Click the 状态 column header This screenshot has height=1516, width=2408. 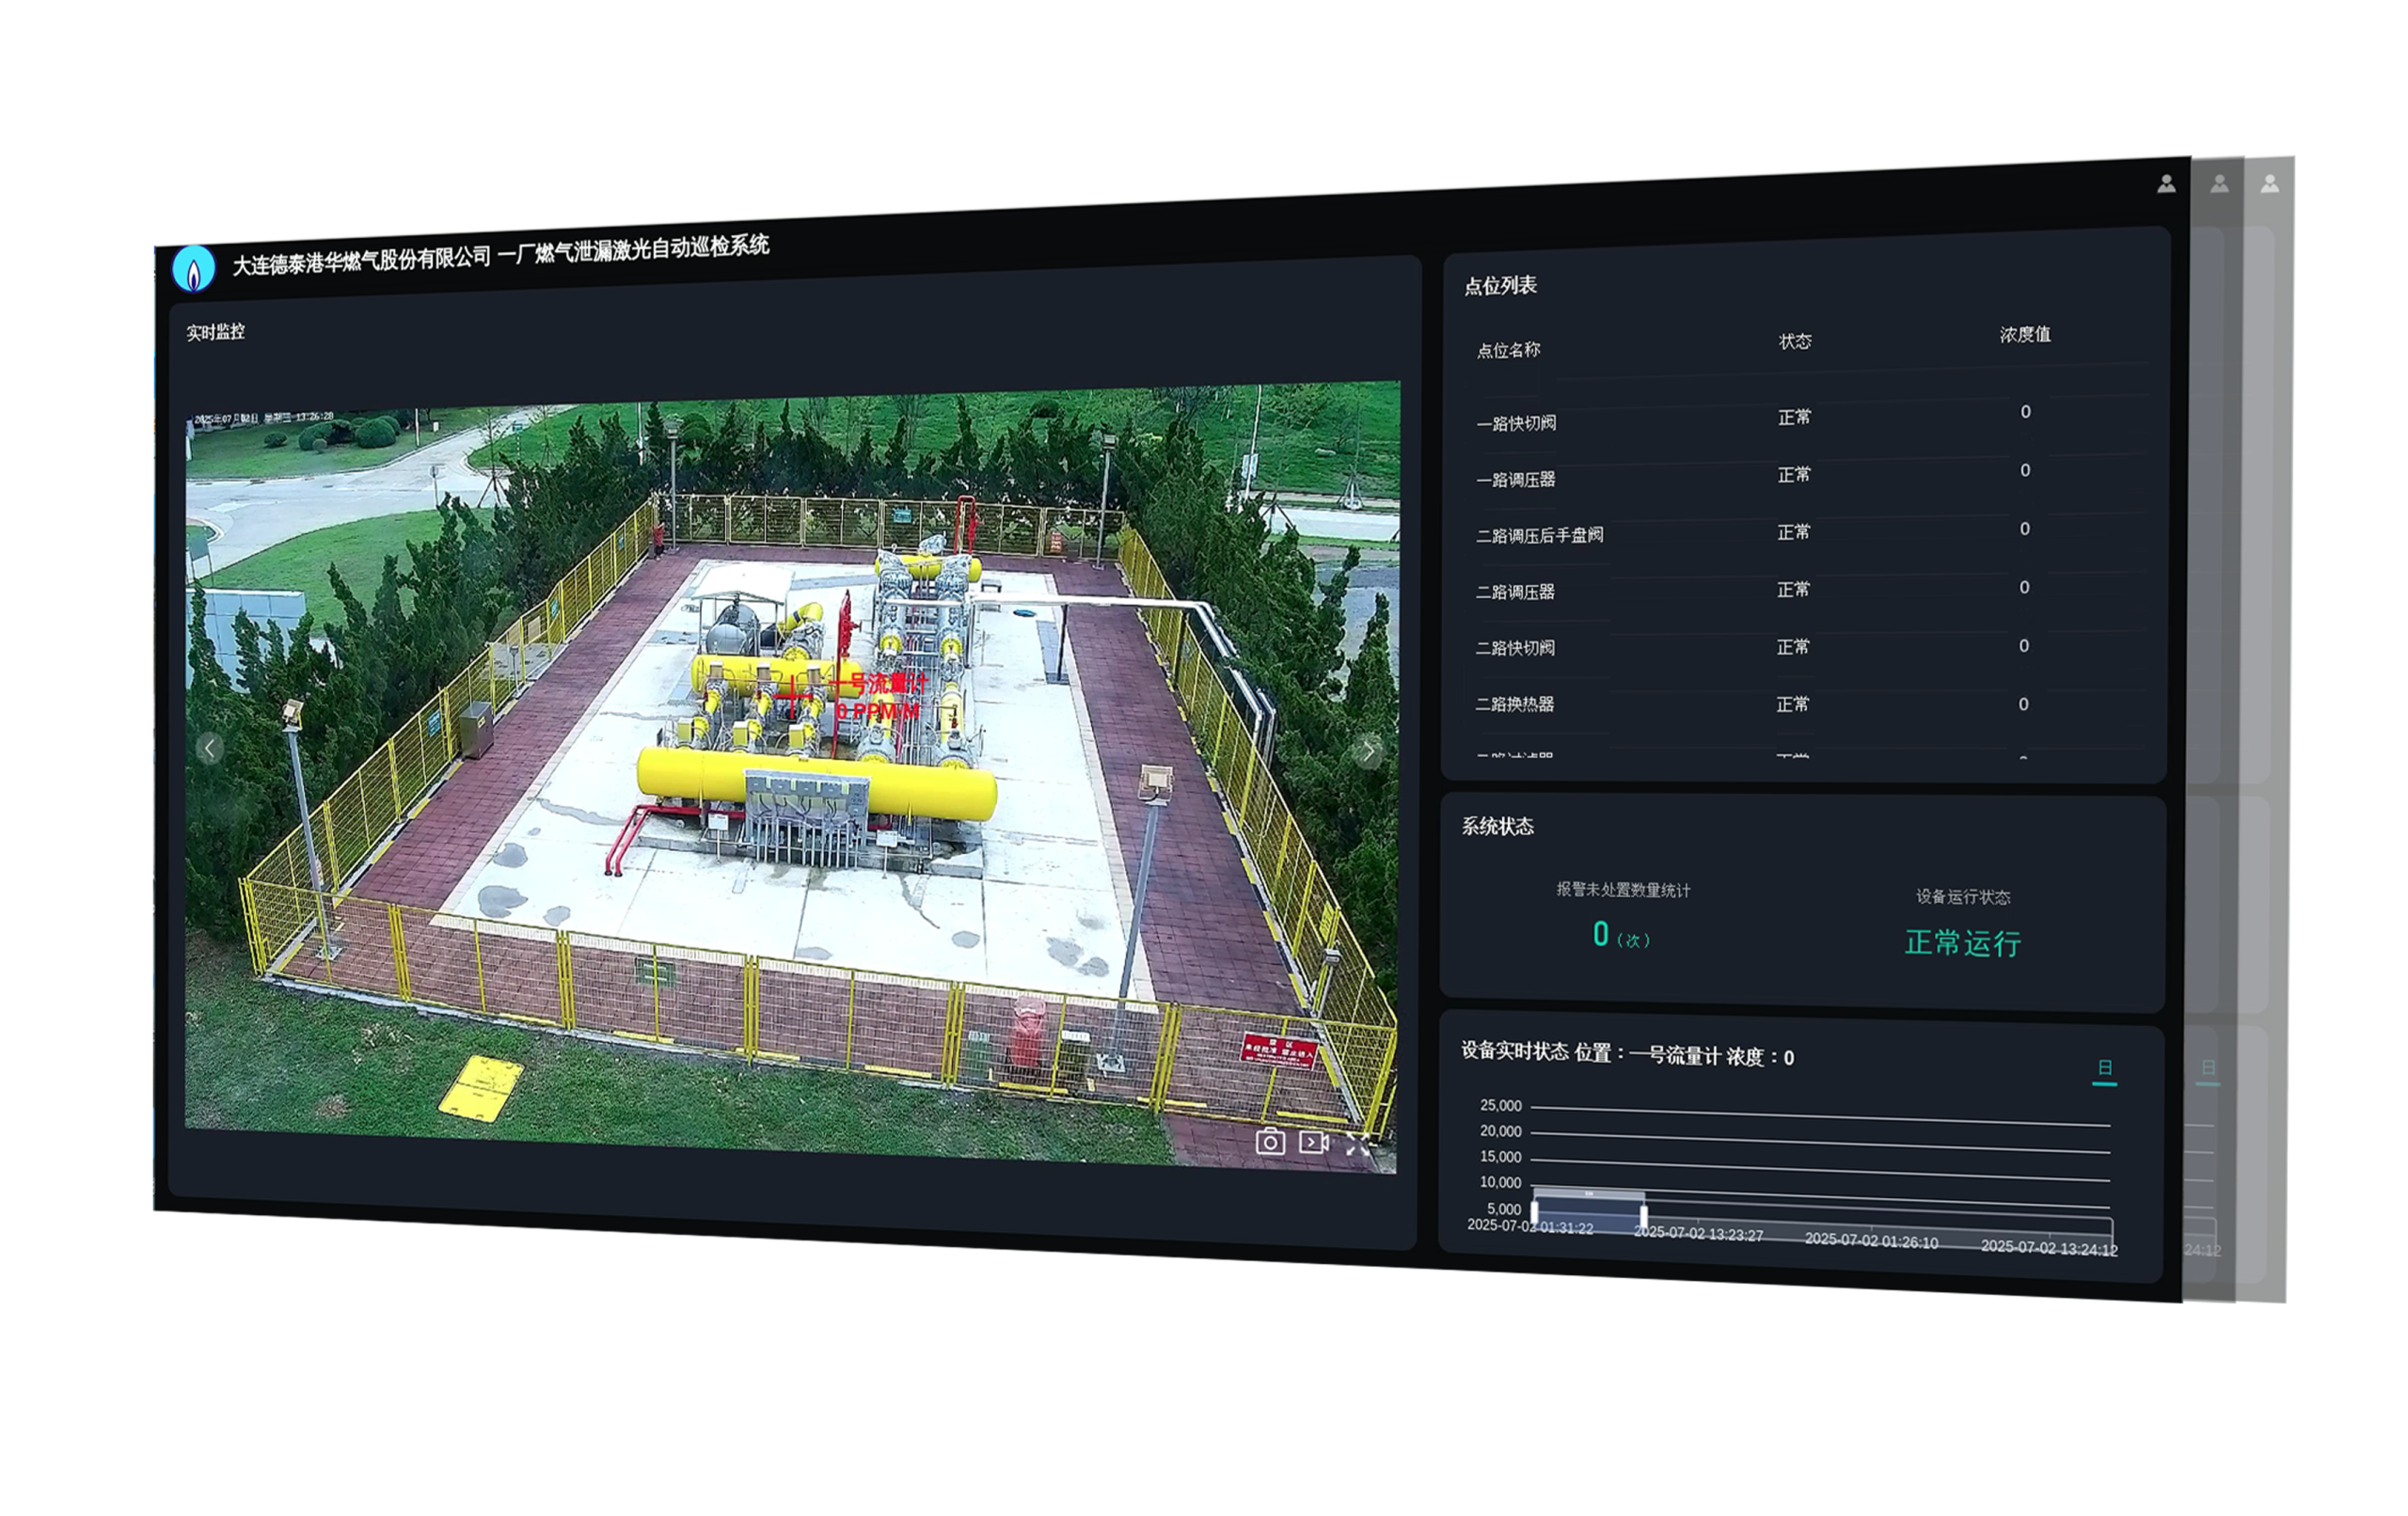(x=1795, y=342)
